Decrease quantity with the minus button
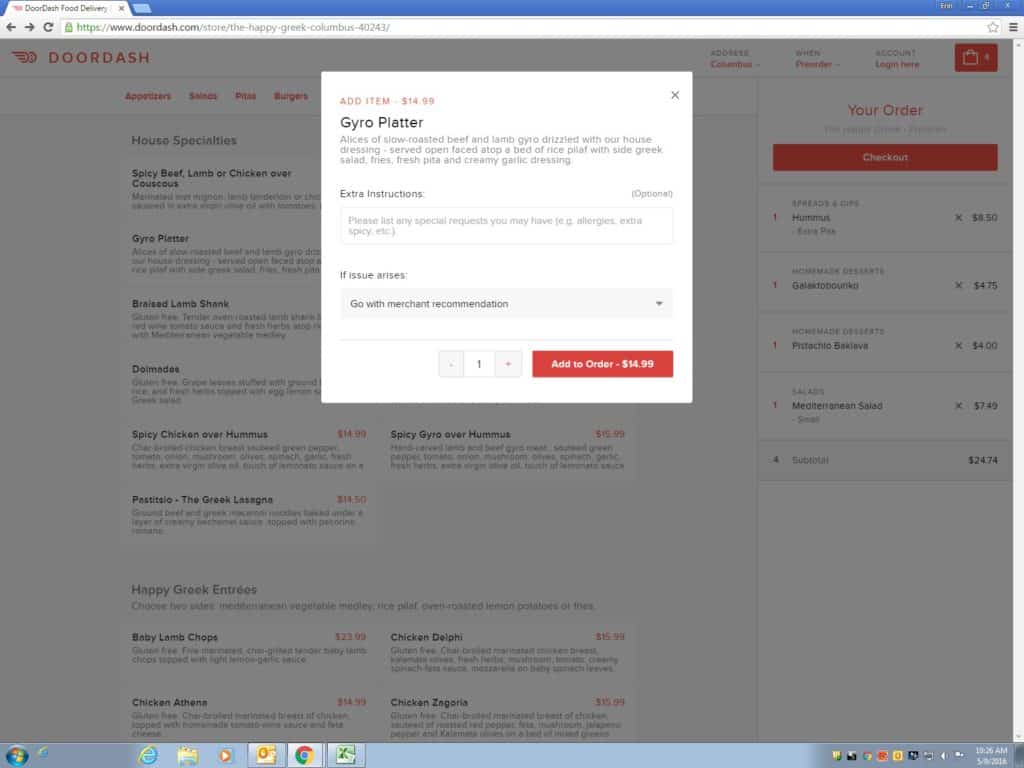This screenshot has height=768, width=1024. click(451, 364)
